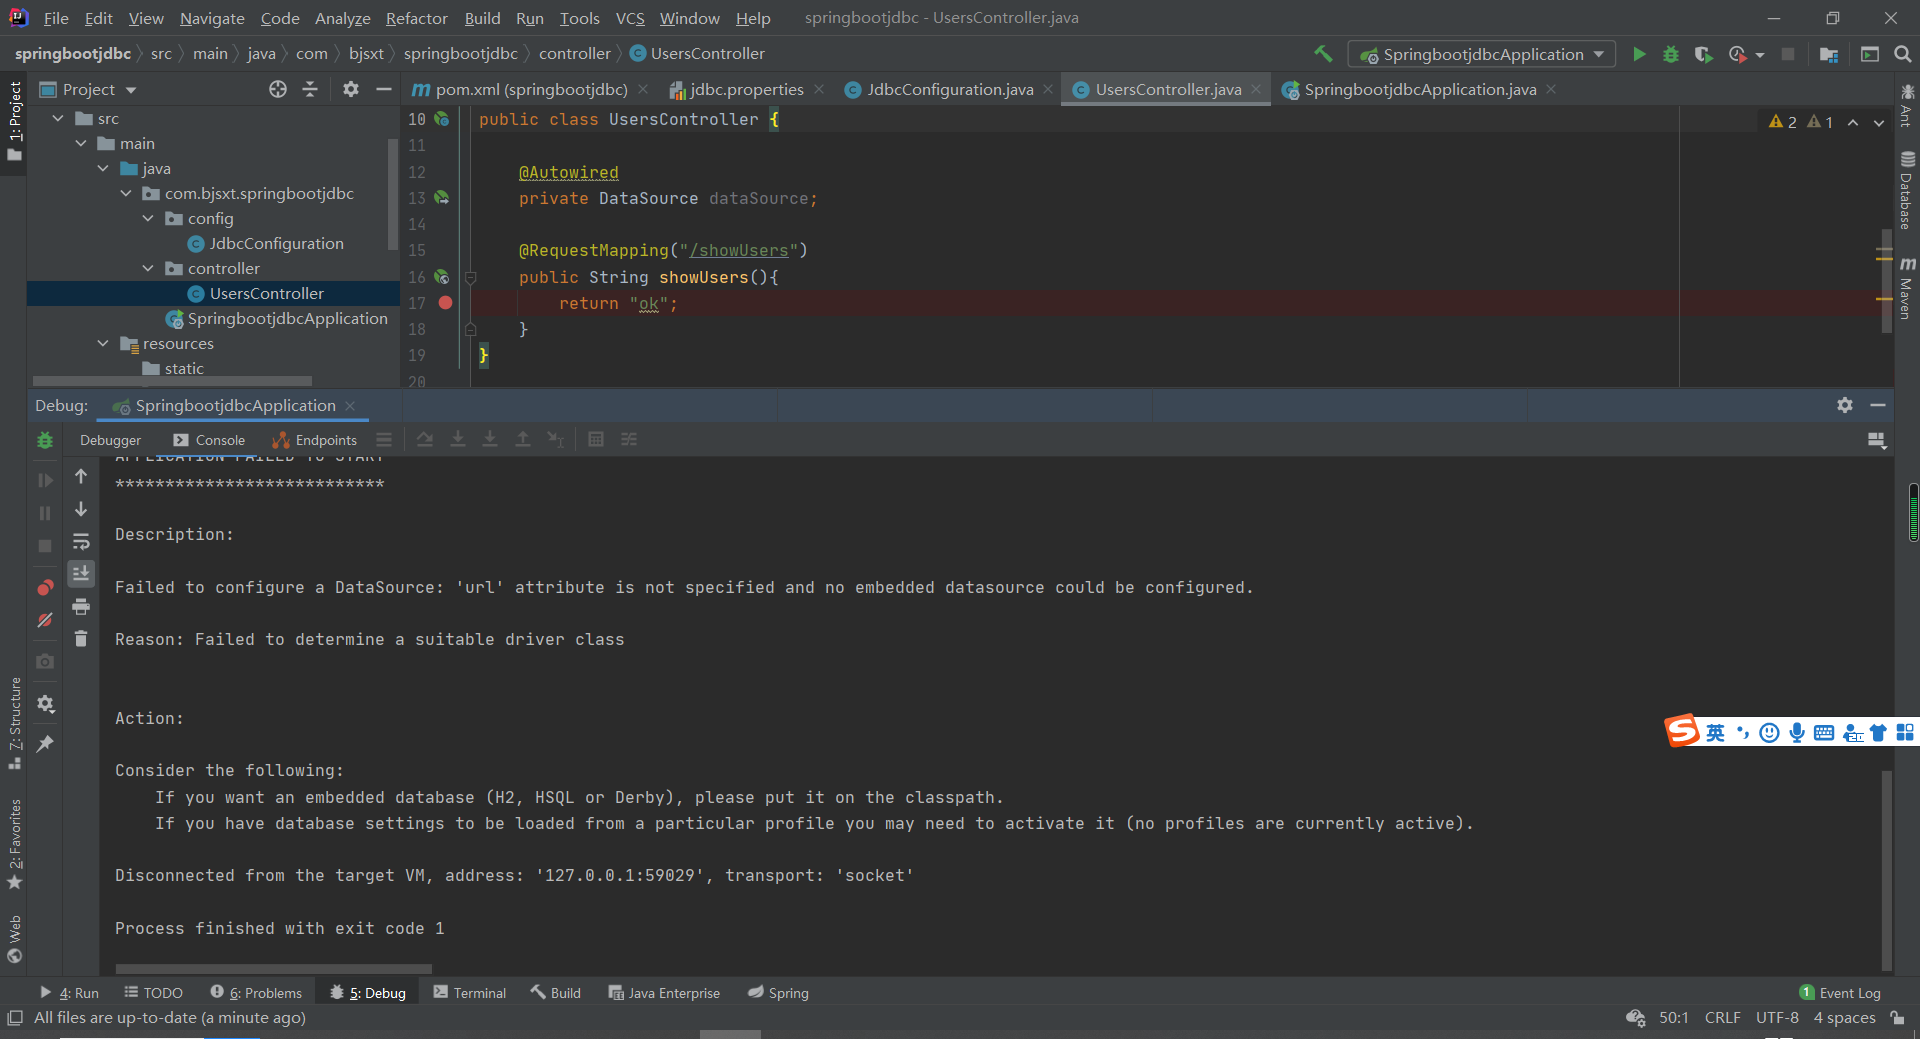
Task: Open the Terminal tool window
Action: coord(470,993)
